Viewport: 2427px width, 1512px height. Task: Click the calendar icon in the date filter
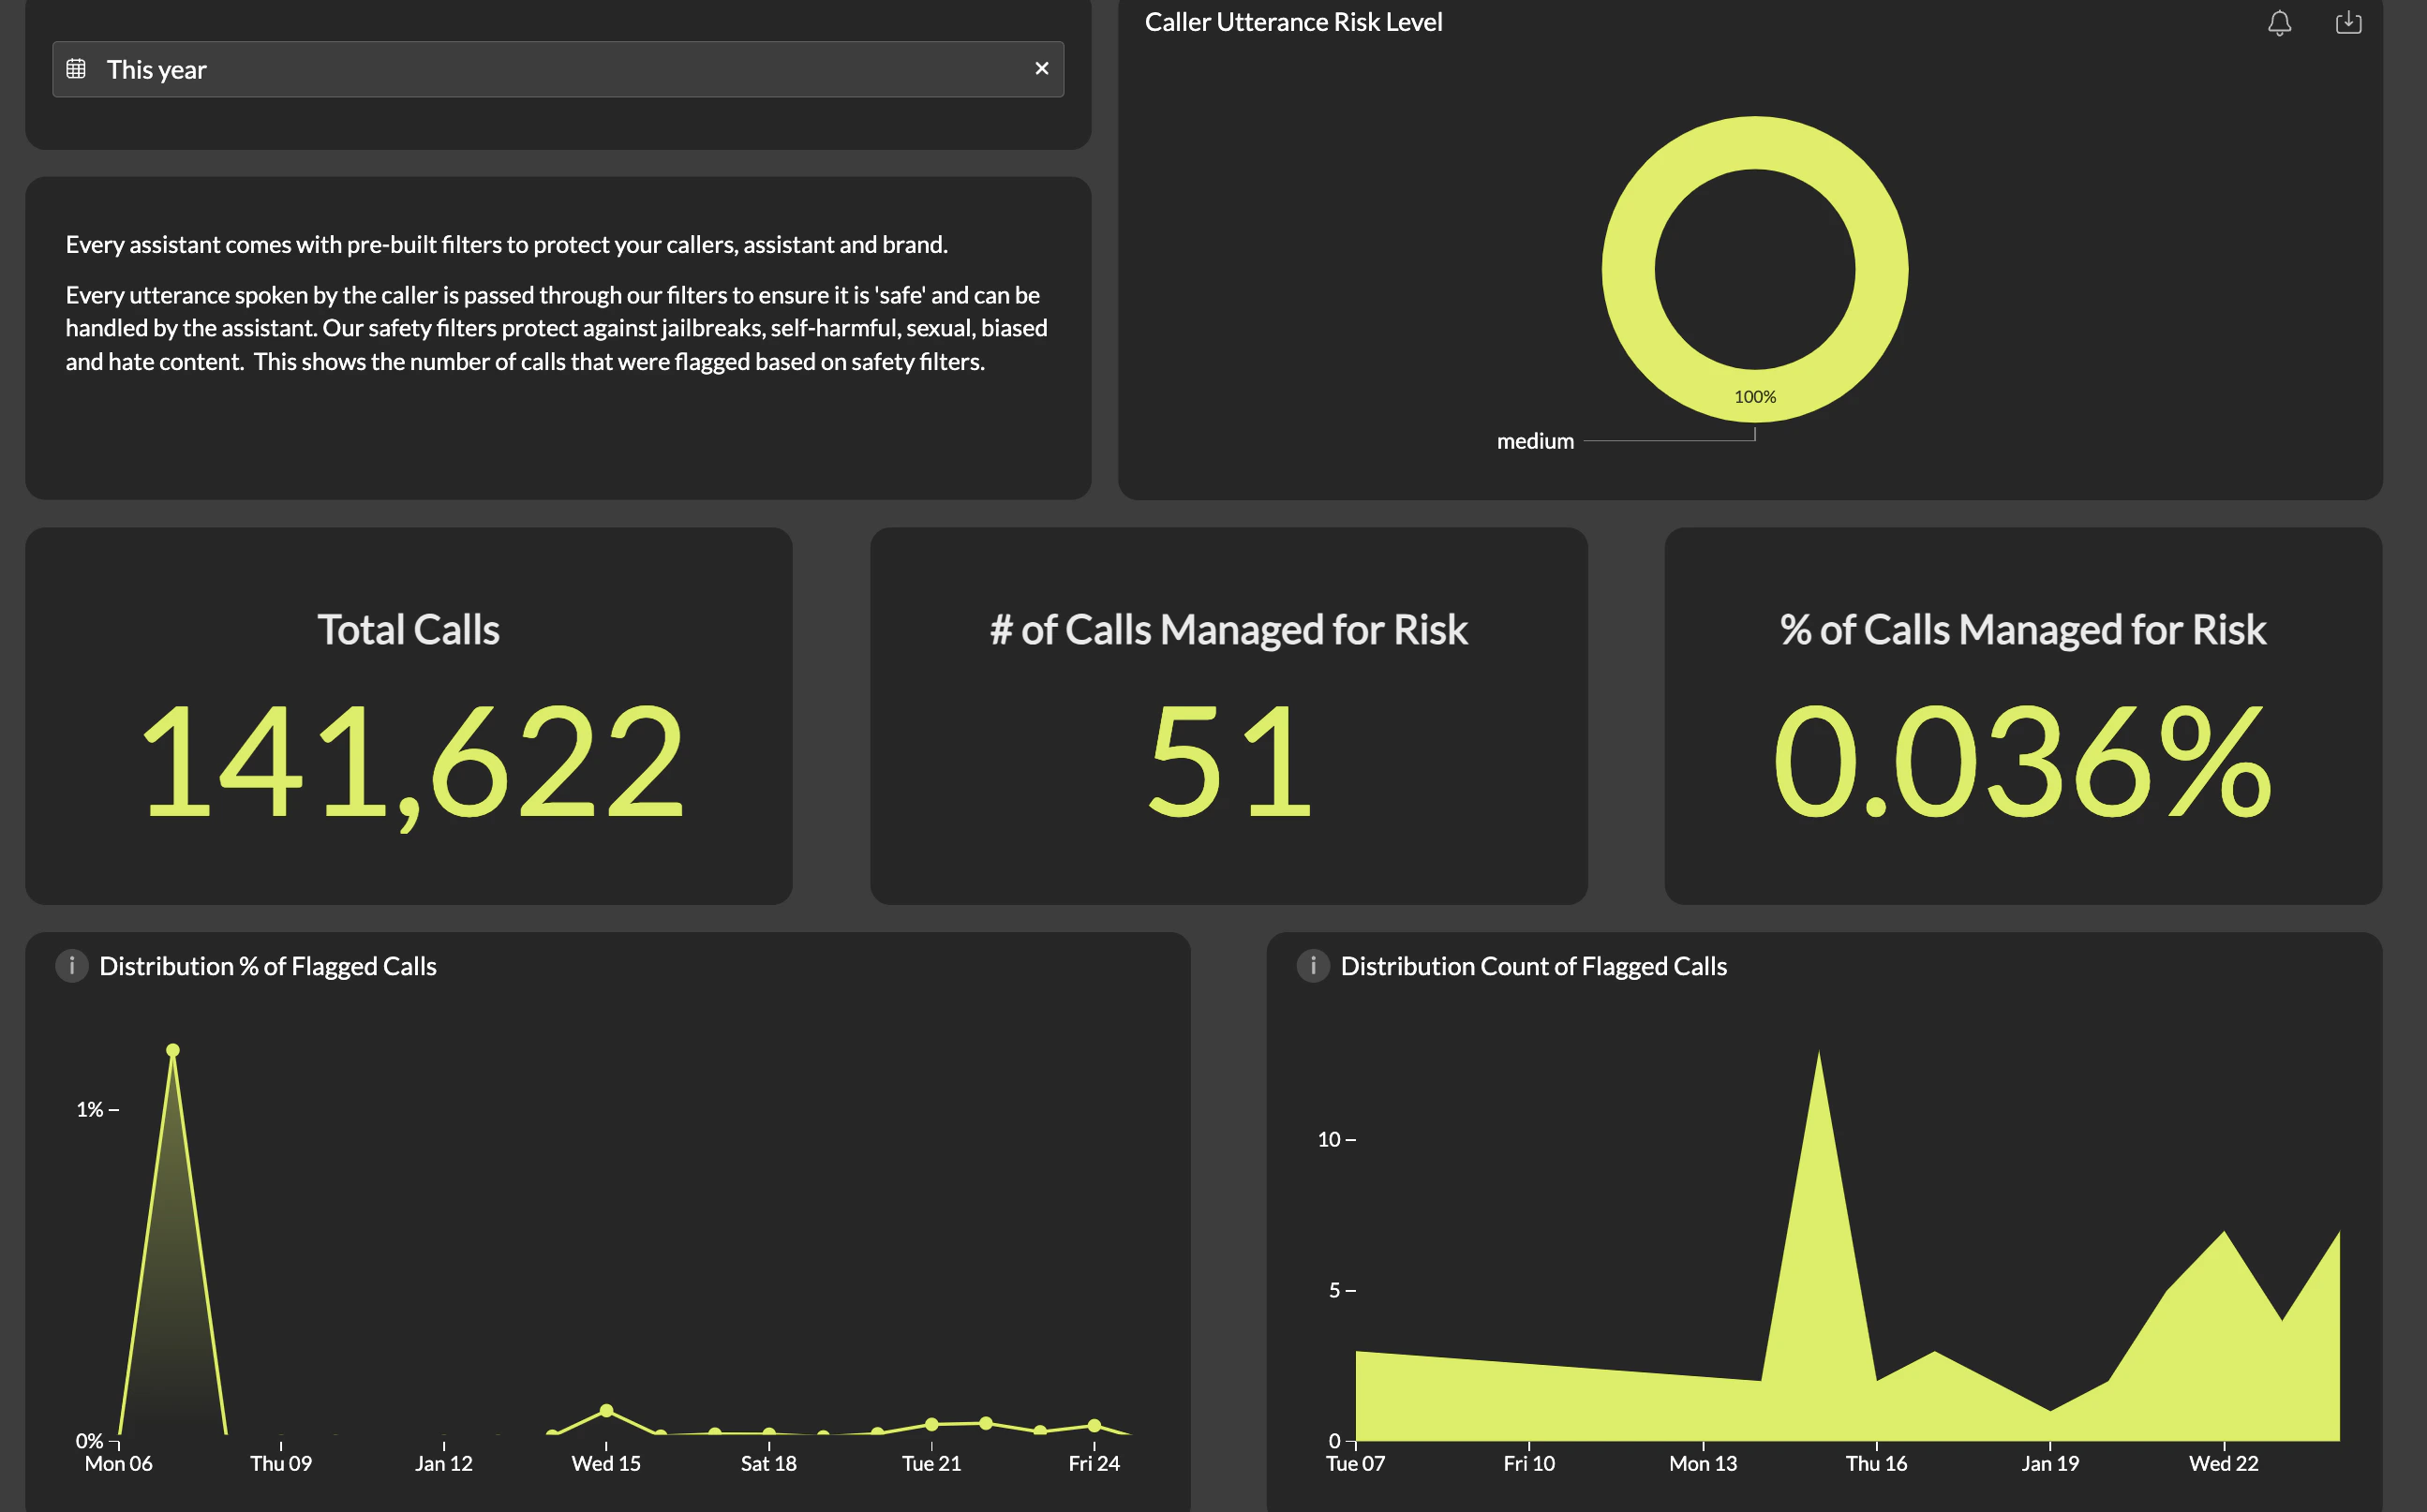coord(77,69)
